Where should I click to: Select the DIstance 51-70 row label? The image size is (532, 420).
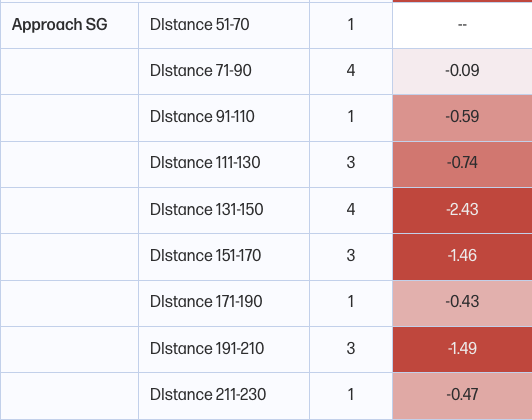click(200, 25)
